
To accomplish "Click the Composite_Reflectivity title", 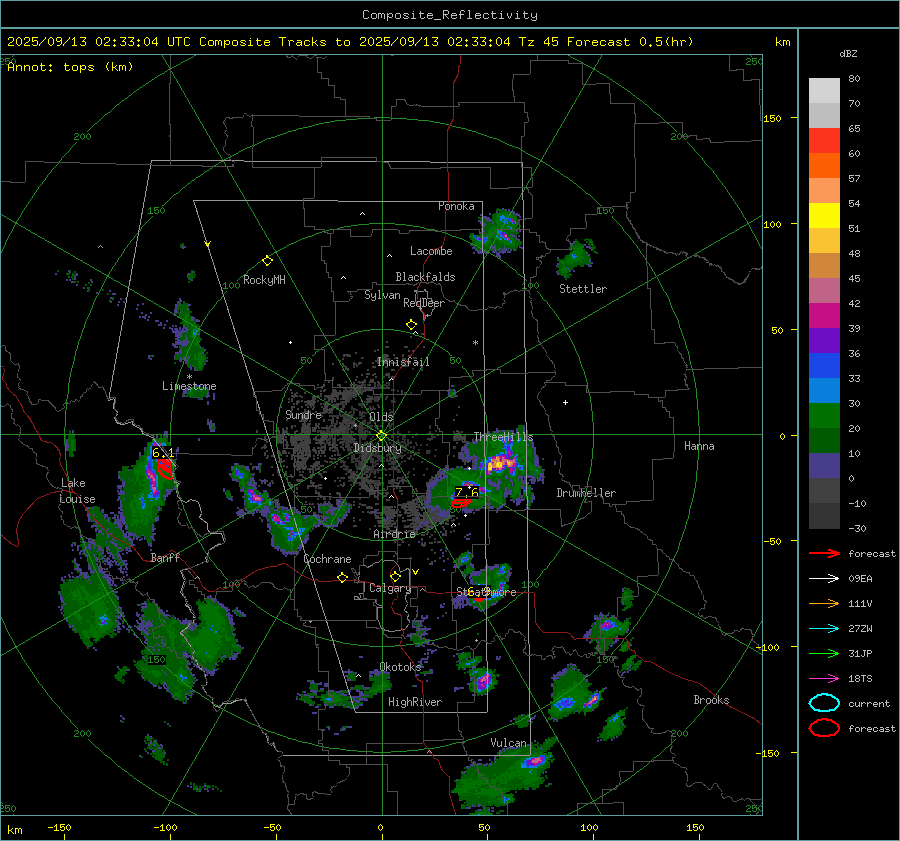I will [450, 15].
